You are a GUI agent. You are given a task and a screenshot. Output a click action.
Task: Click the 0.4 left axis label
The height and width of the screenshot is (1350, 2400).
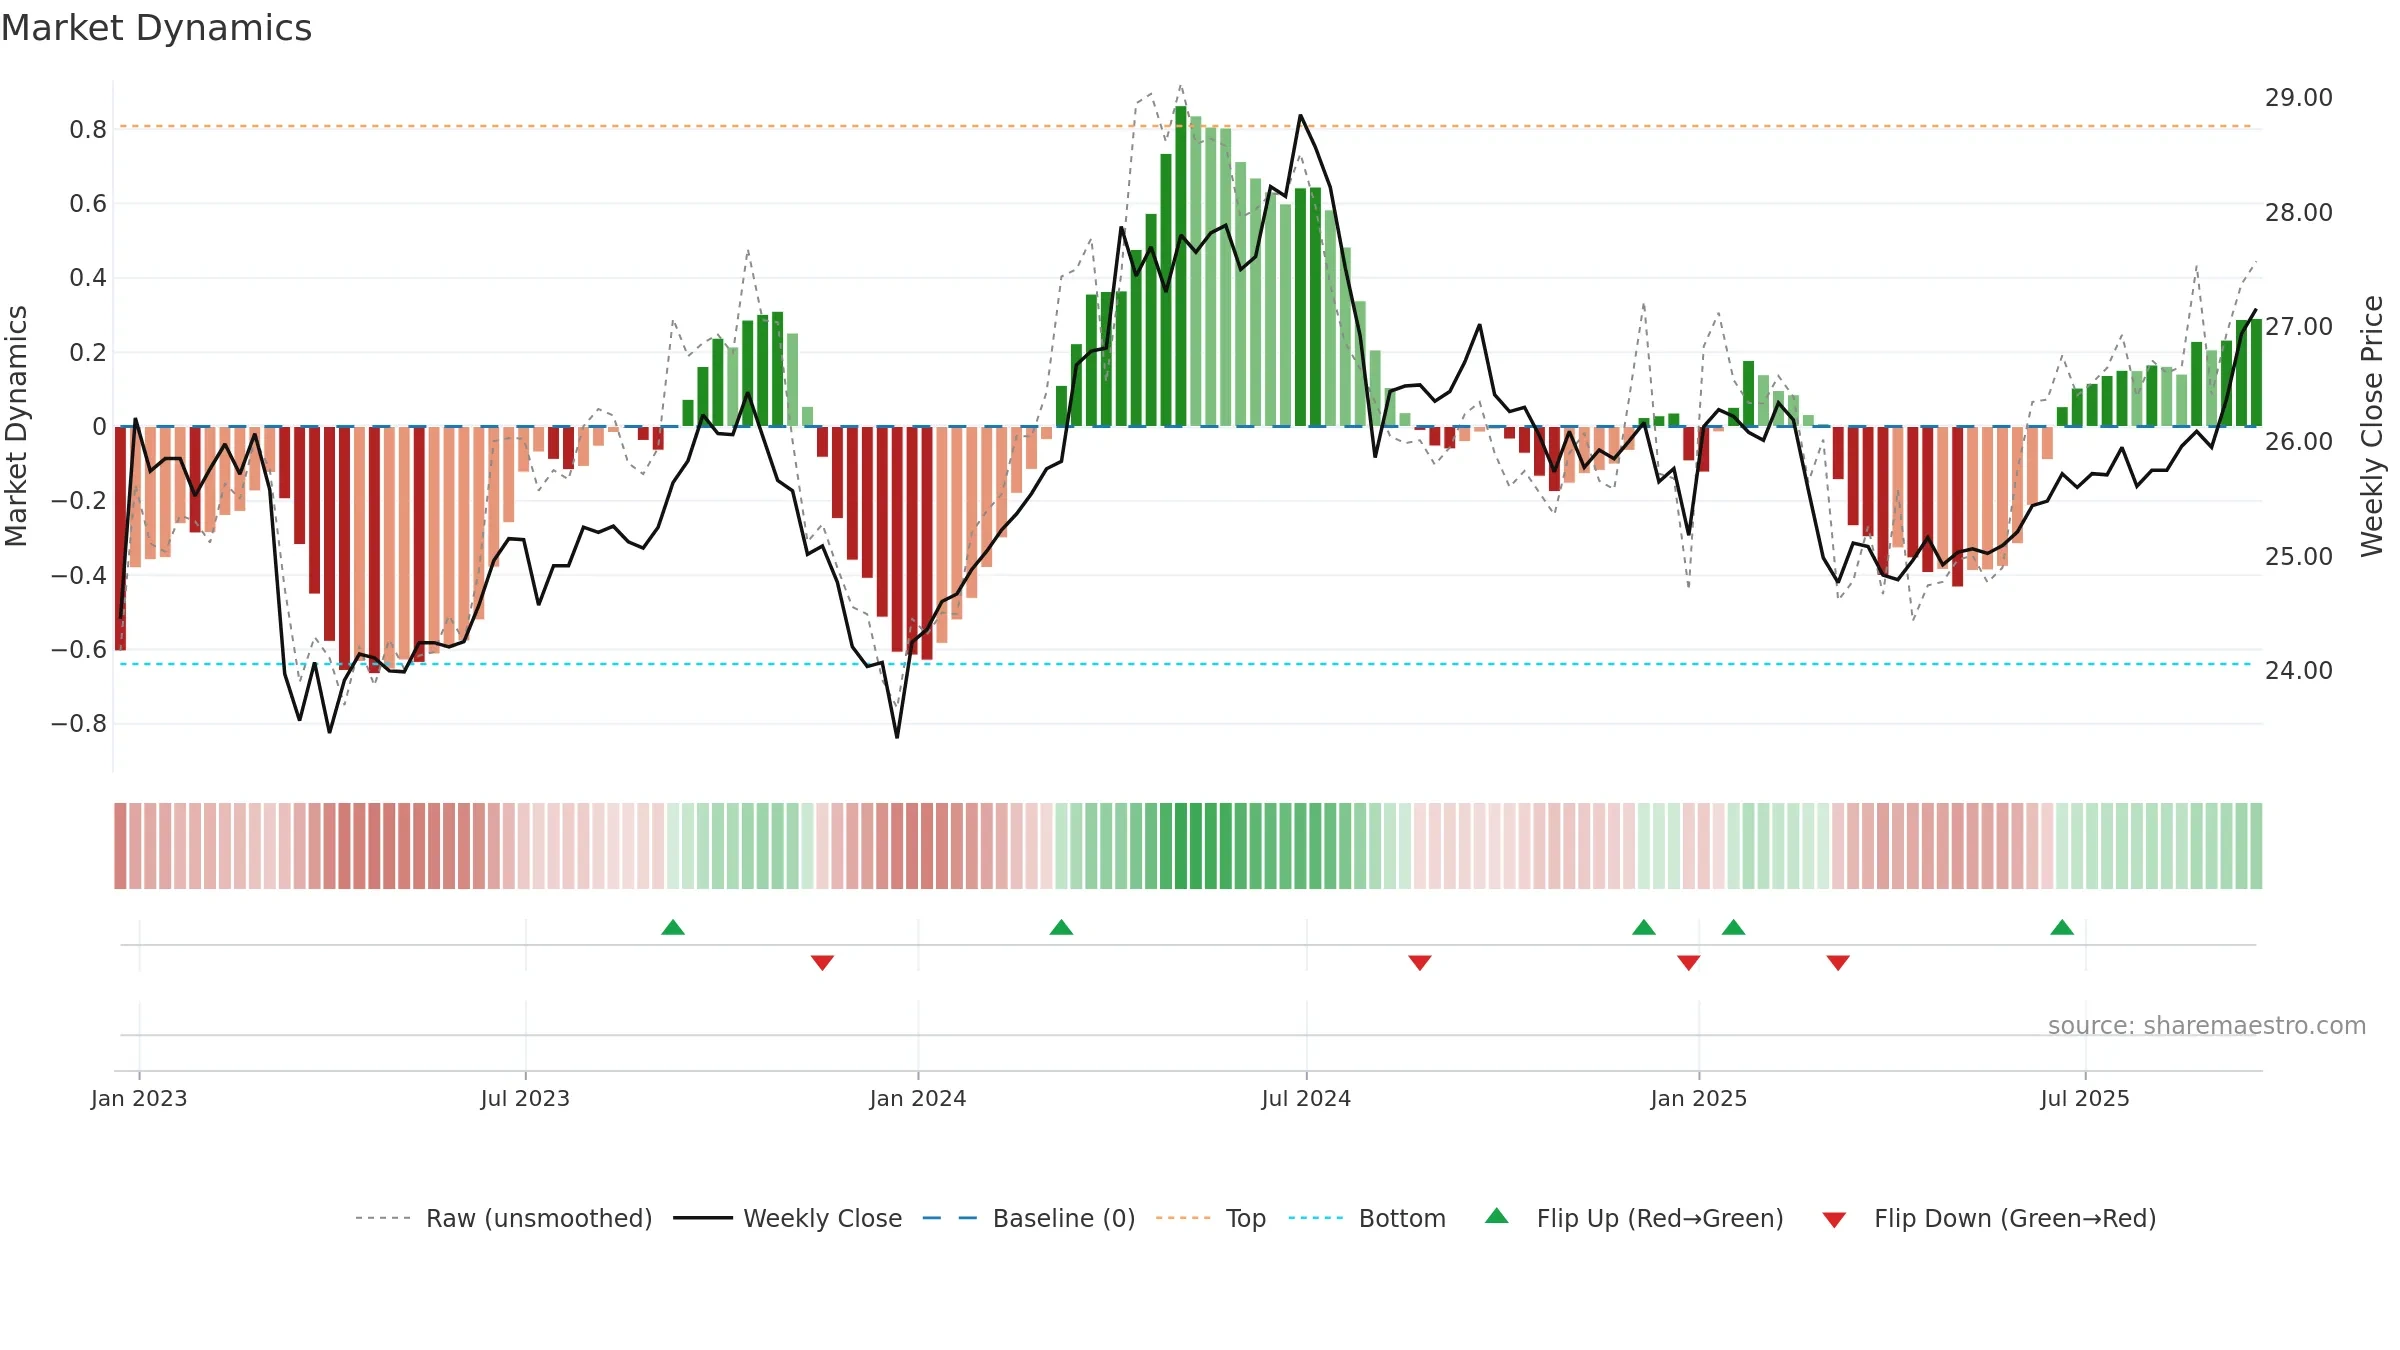pyautogui.click(x=88, y=278)
